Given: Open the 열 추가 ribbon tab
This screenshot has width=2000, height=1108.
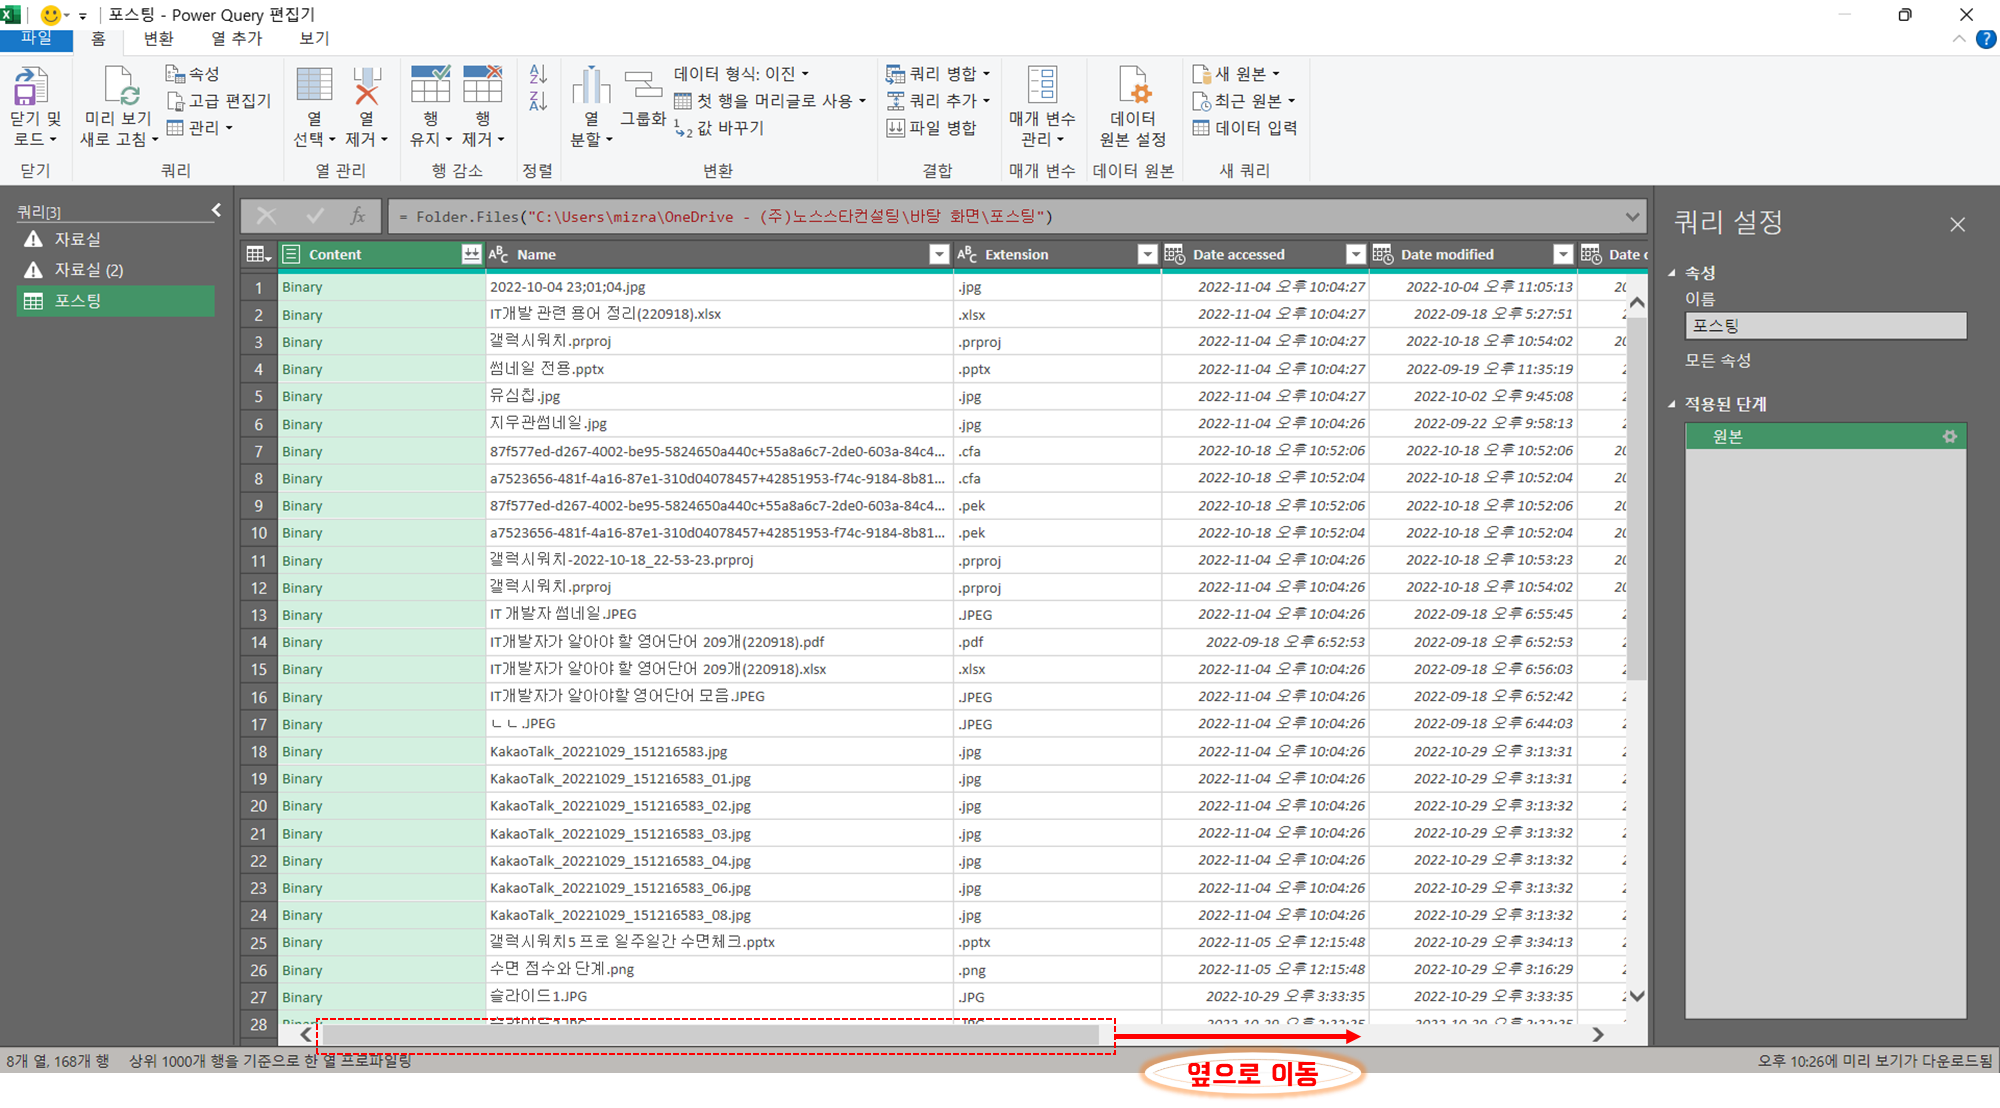Looking at the screenshot, I should (x=236, y=38).
